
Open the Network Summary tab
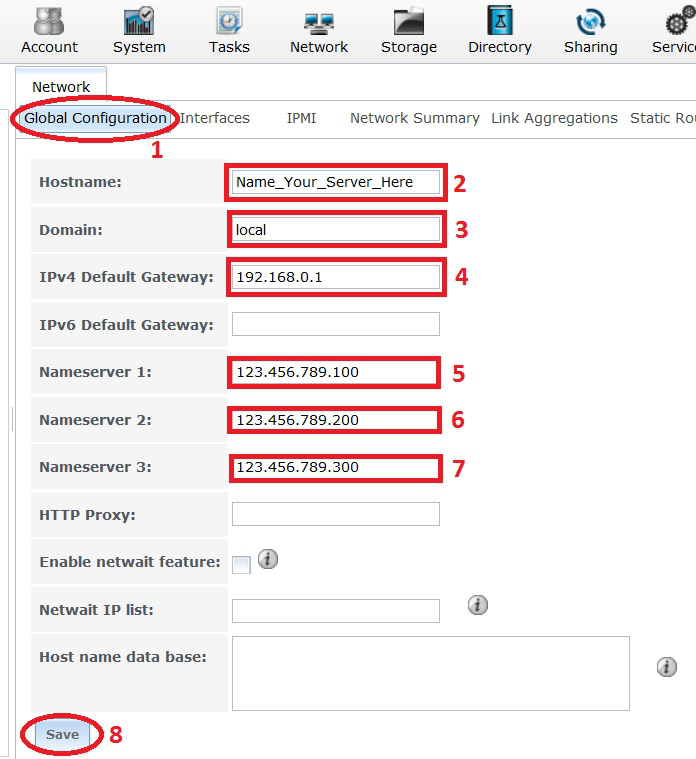(x=414, y=118)
